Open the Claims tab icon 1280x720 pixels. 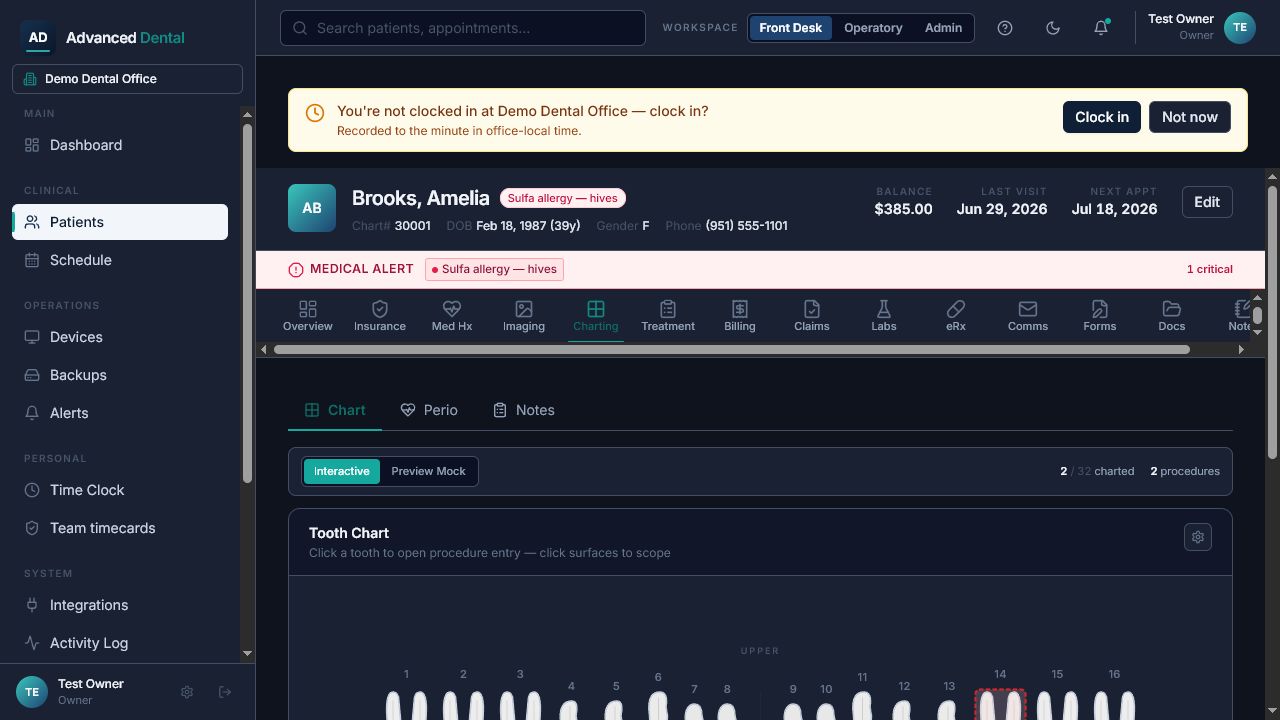(x=812, y=309)
